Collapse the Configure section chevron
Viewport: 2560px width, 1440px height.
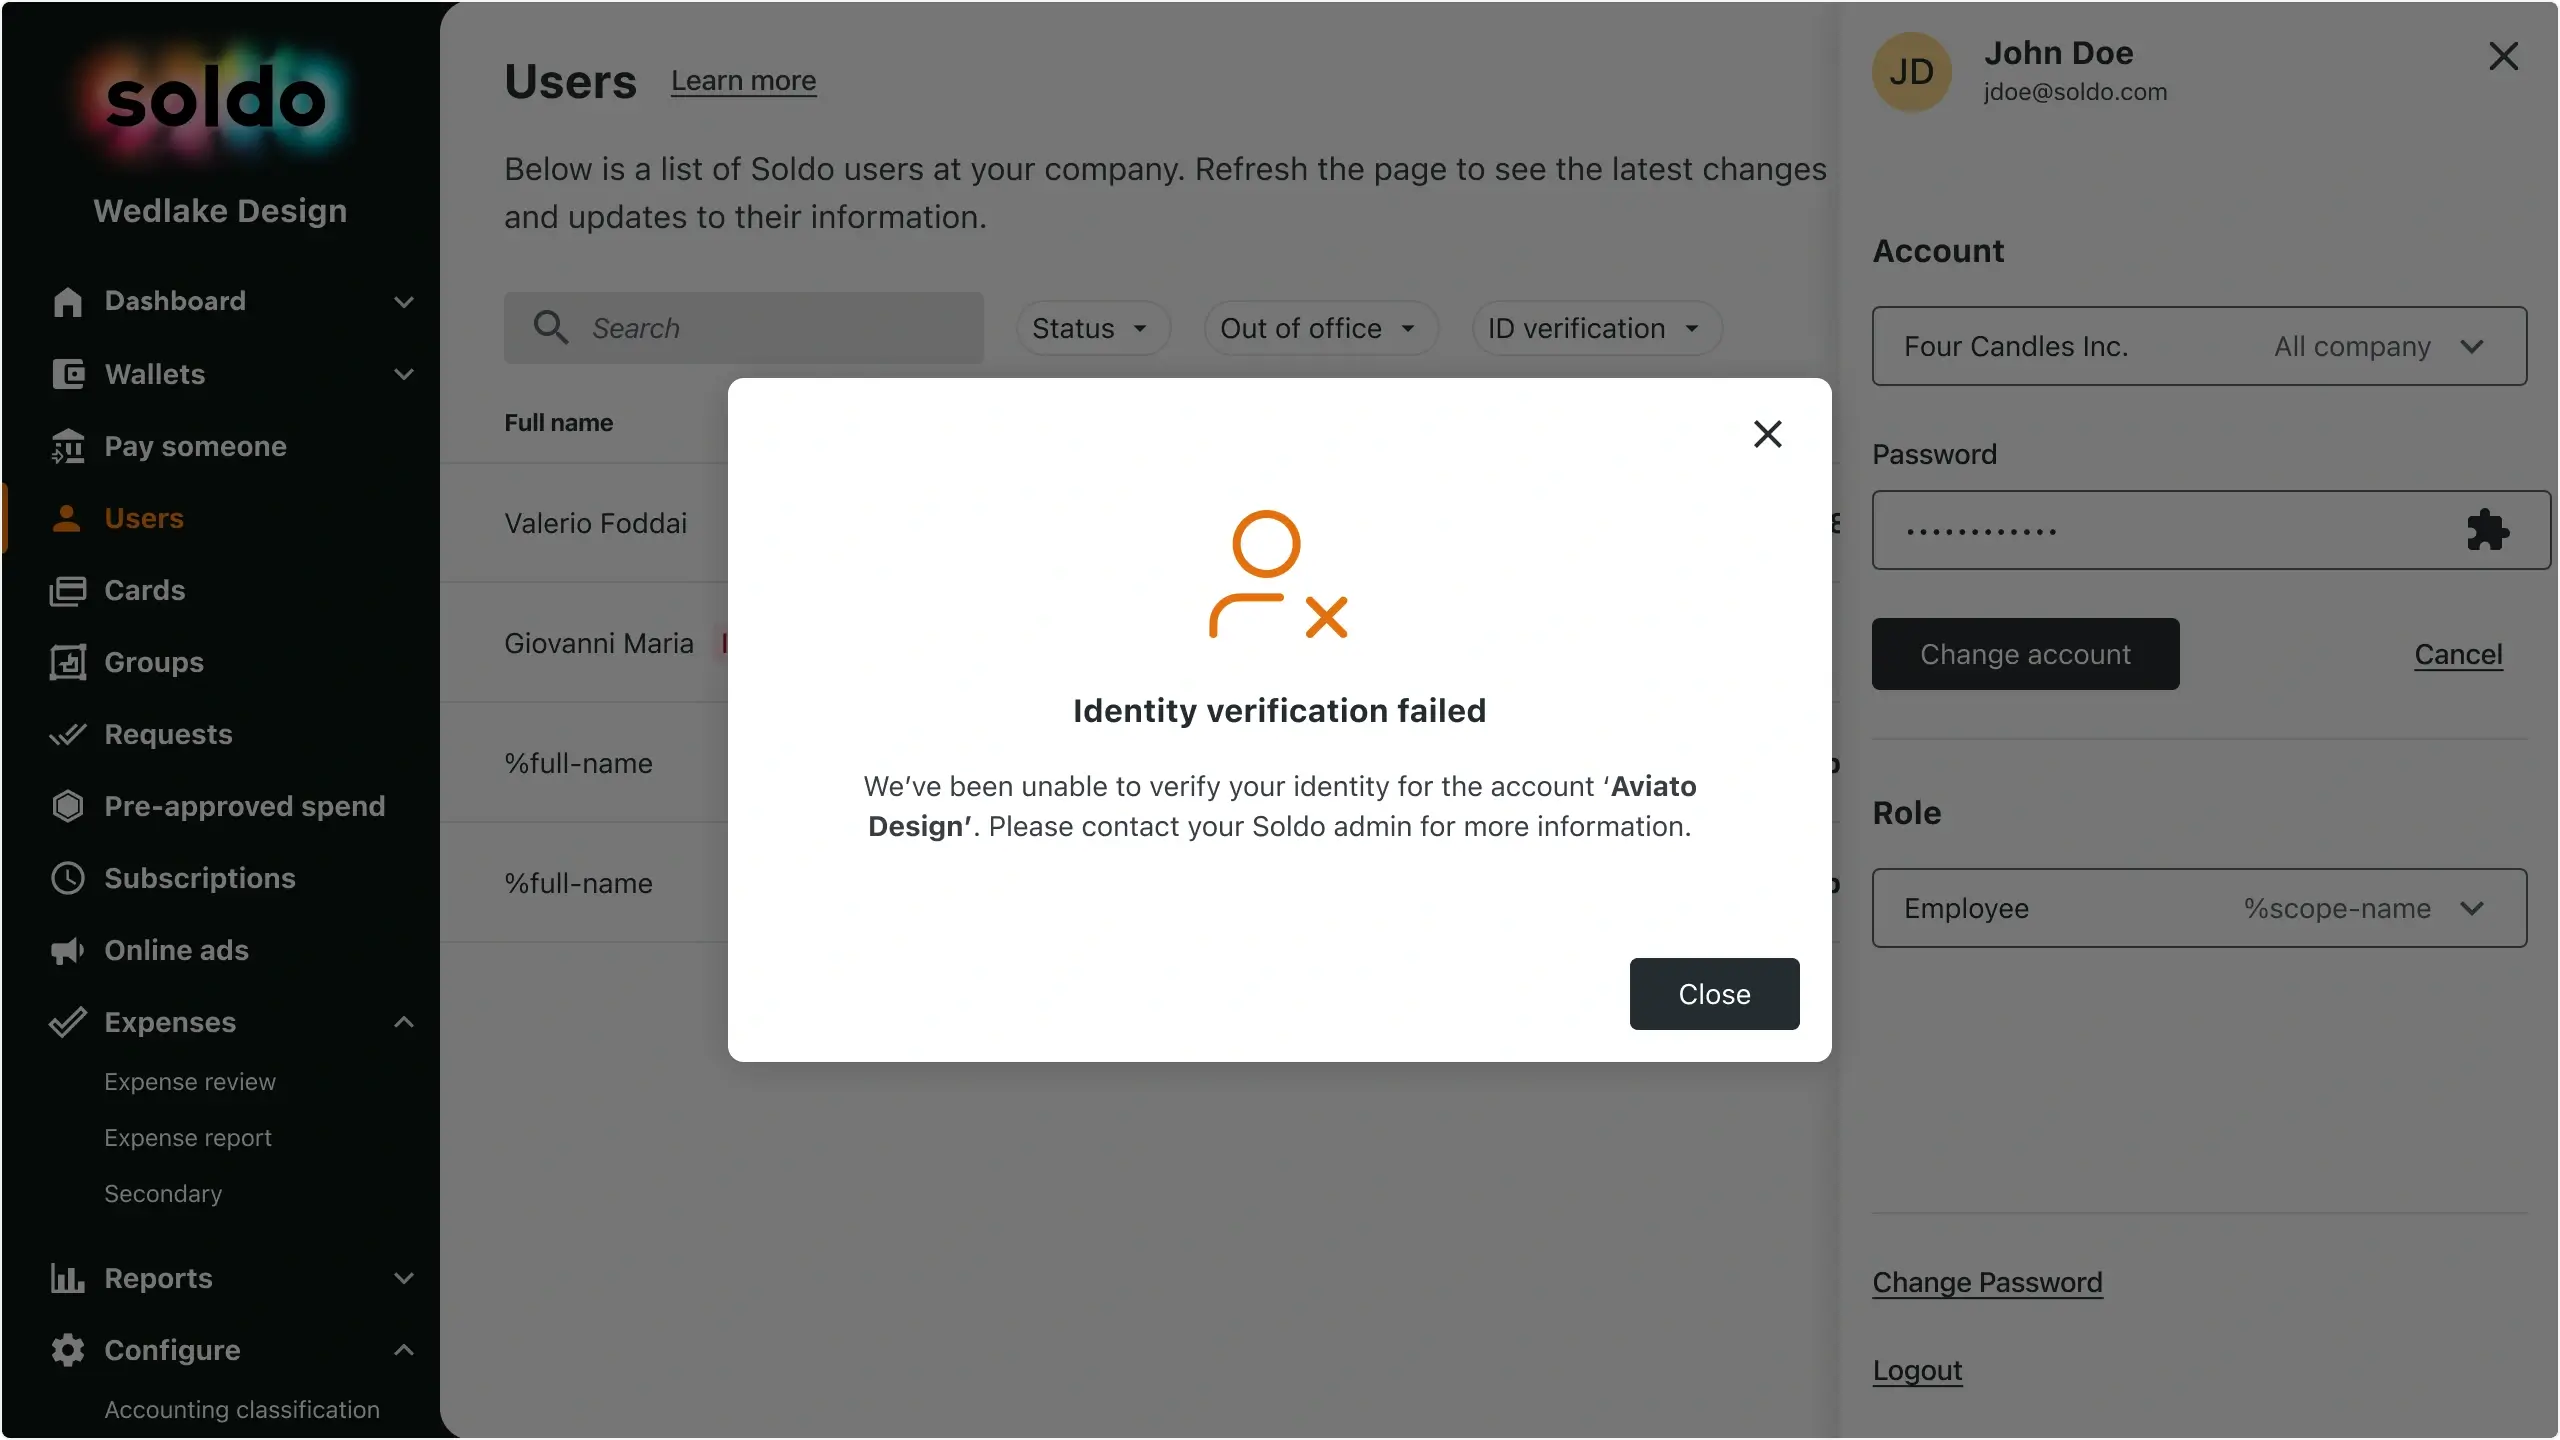[404, 1350]
